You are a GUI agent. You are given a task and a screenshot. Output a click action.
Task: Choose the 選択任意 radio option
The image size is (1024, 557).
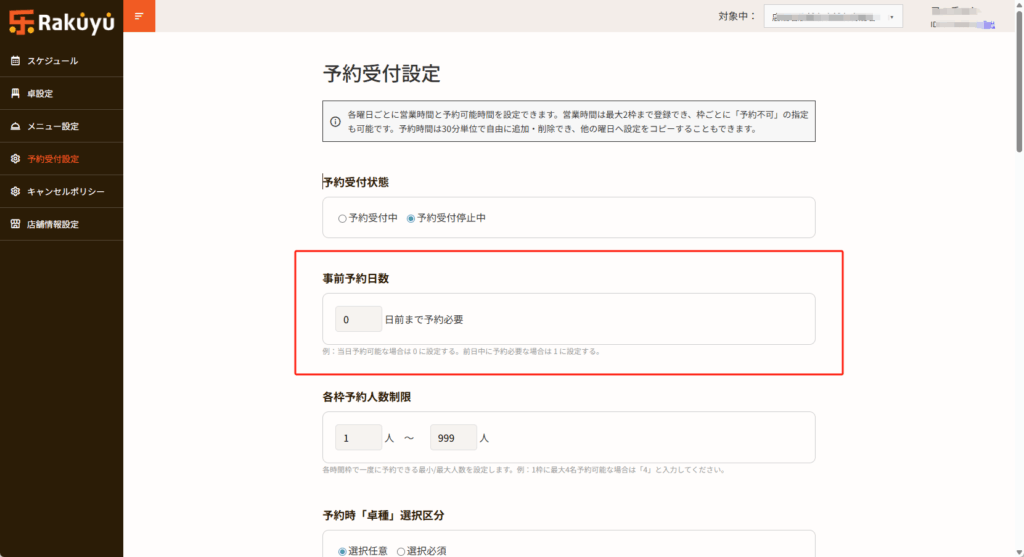click(342, 551)
